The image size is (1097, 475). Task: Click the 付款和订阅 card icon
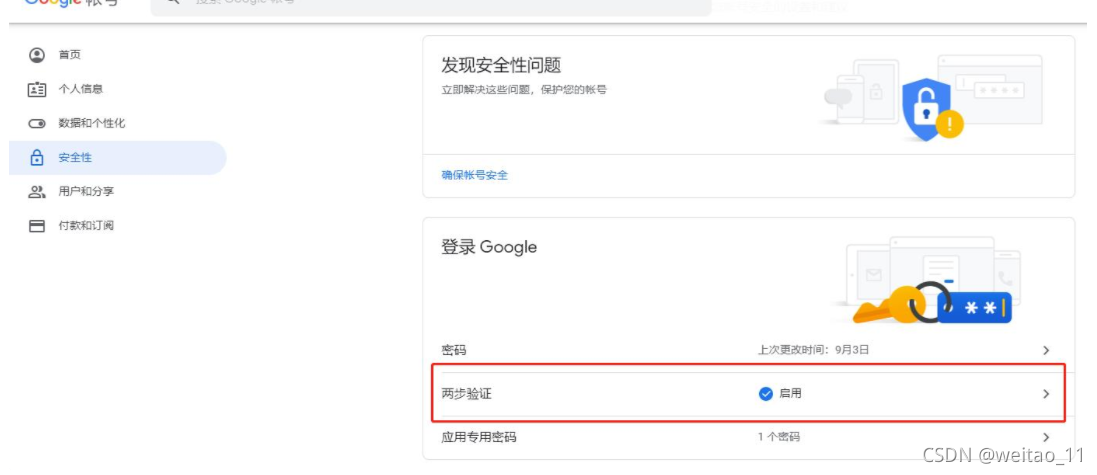(36, 226)
